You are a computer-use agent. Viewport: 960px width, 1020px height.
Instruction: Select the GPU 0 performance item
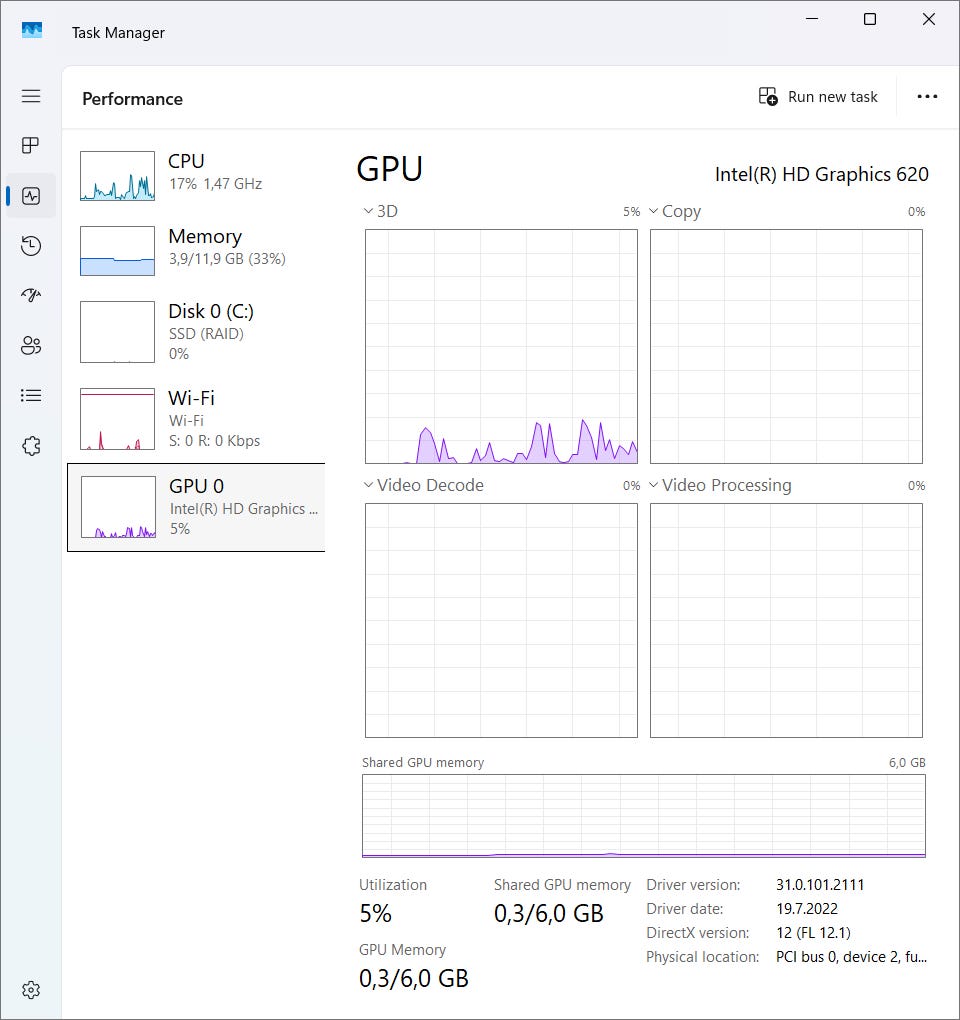[196, 507]
